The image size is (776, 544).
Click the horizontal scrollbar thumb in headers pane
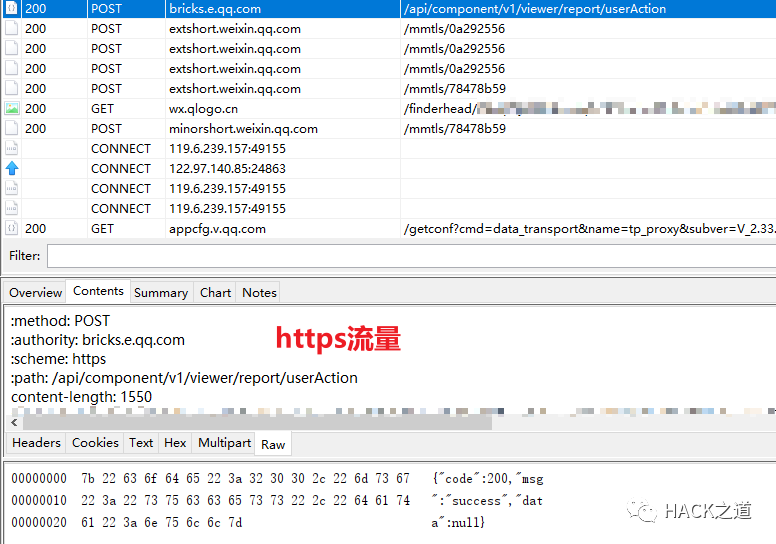257,422
